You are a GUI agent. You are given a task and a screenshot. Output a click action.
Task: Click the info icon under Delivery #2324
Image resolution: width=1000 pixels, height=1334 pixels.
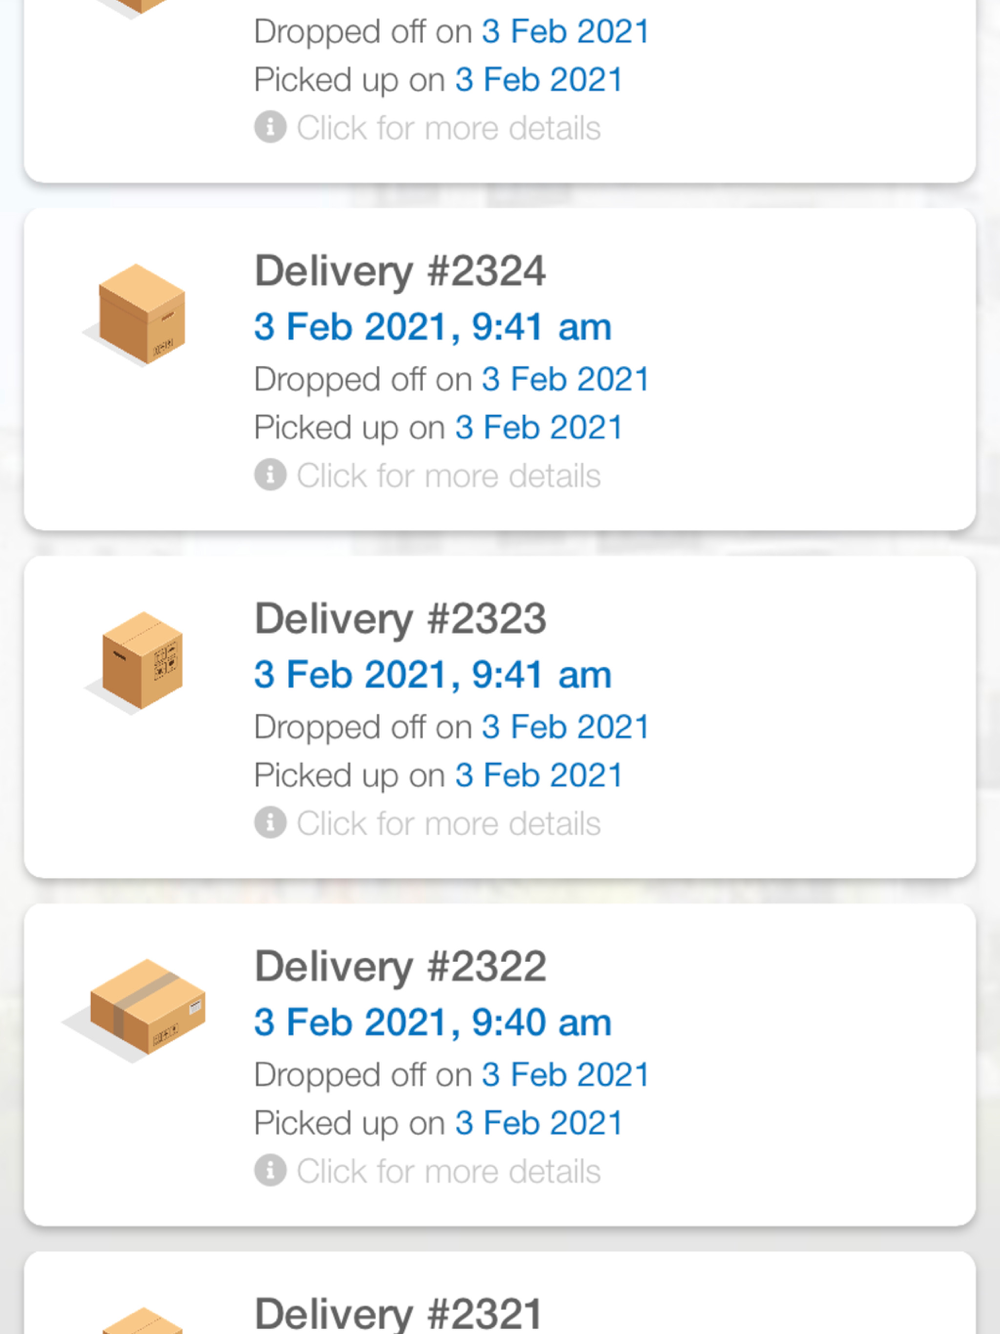[x=270, y=475]
